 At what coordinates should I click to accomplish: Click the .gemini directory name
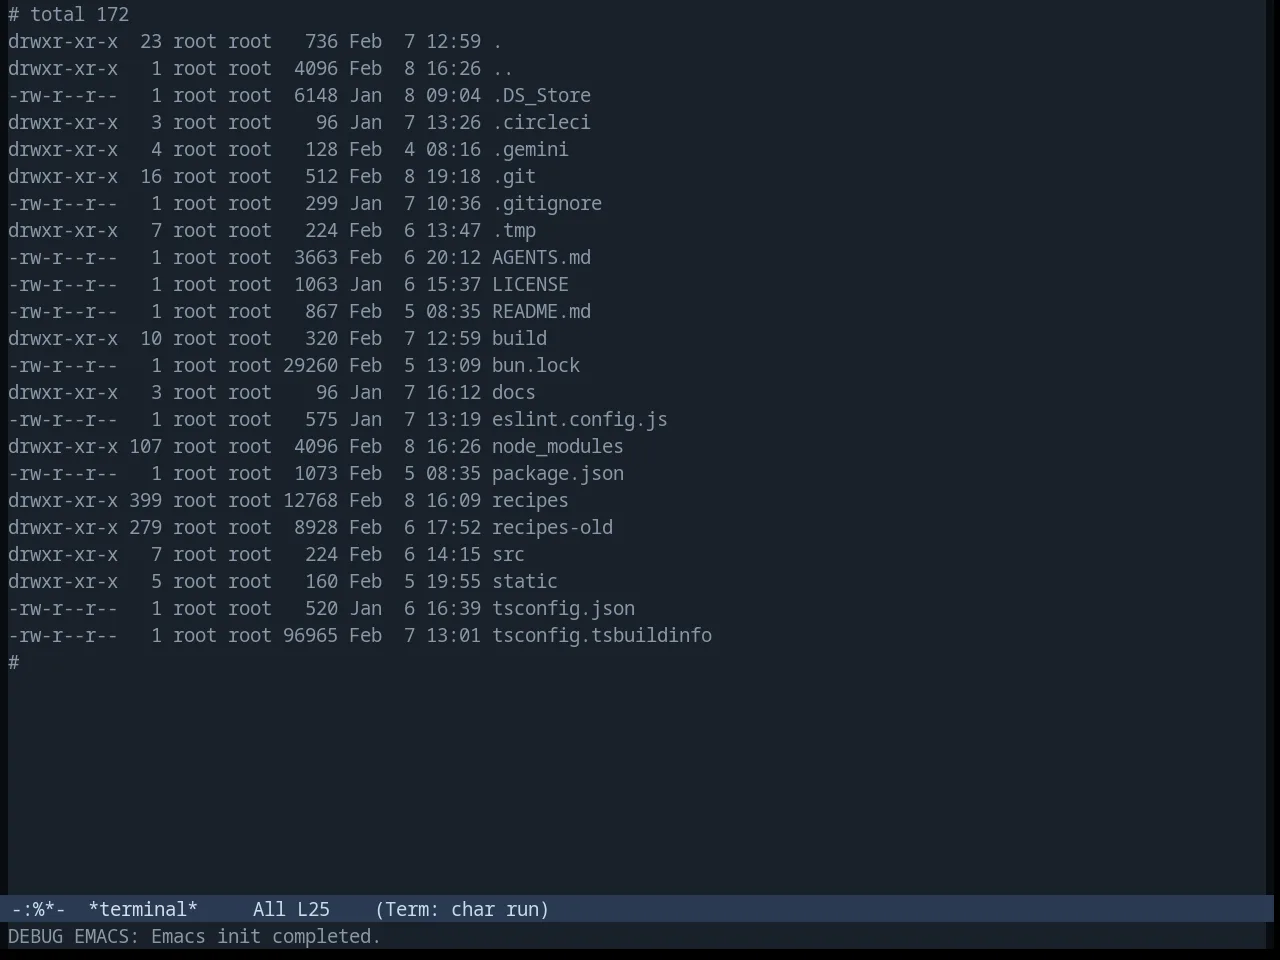(530, 150)
